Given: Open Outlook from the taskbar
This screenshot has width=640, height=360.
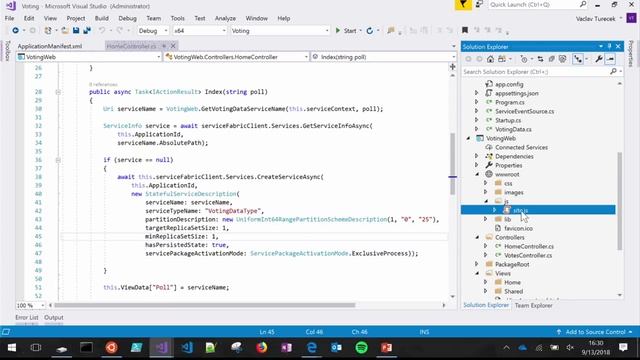Looking at the screenshot, I should 337,347.
